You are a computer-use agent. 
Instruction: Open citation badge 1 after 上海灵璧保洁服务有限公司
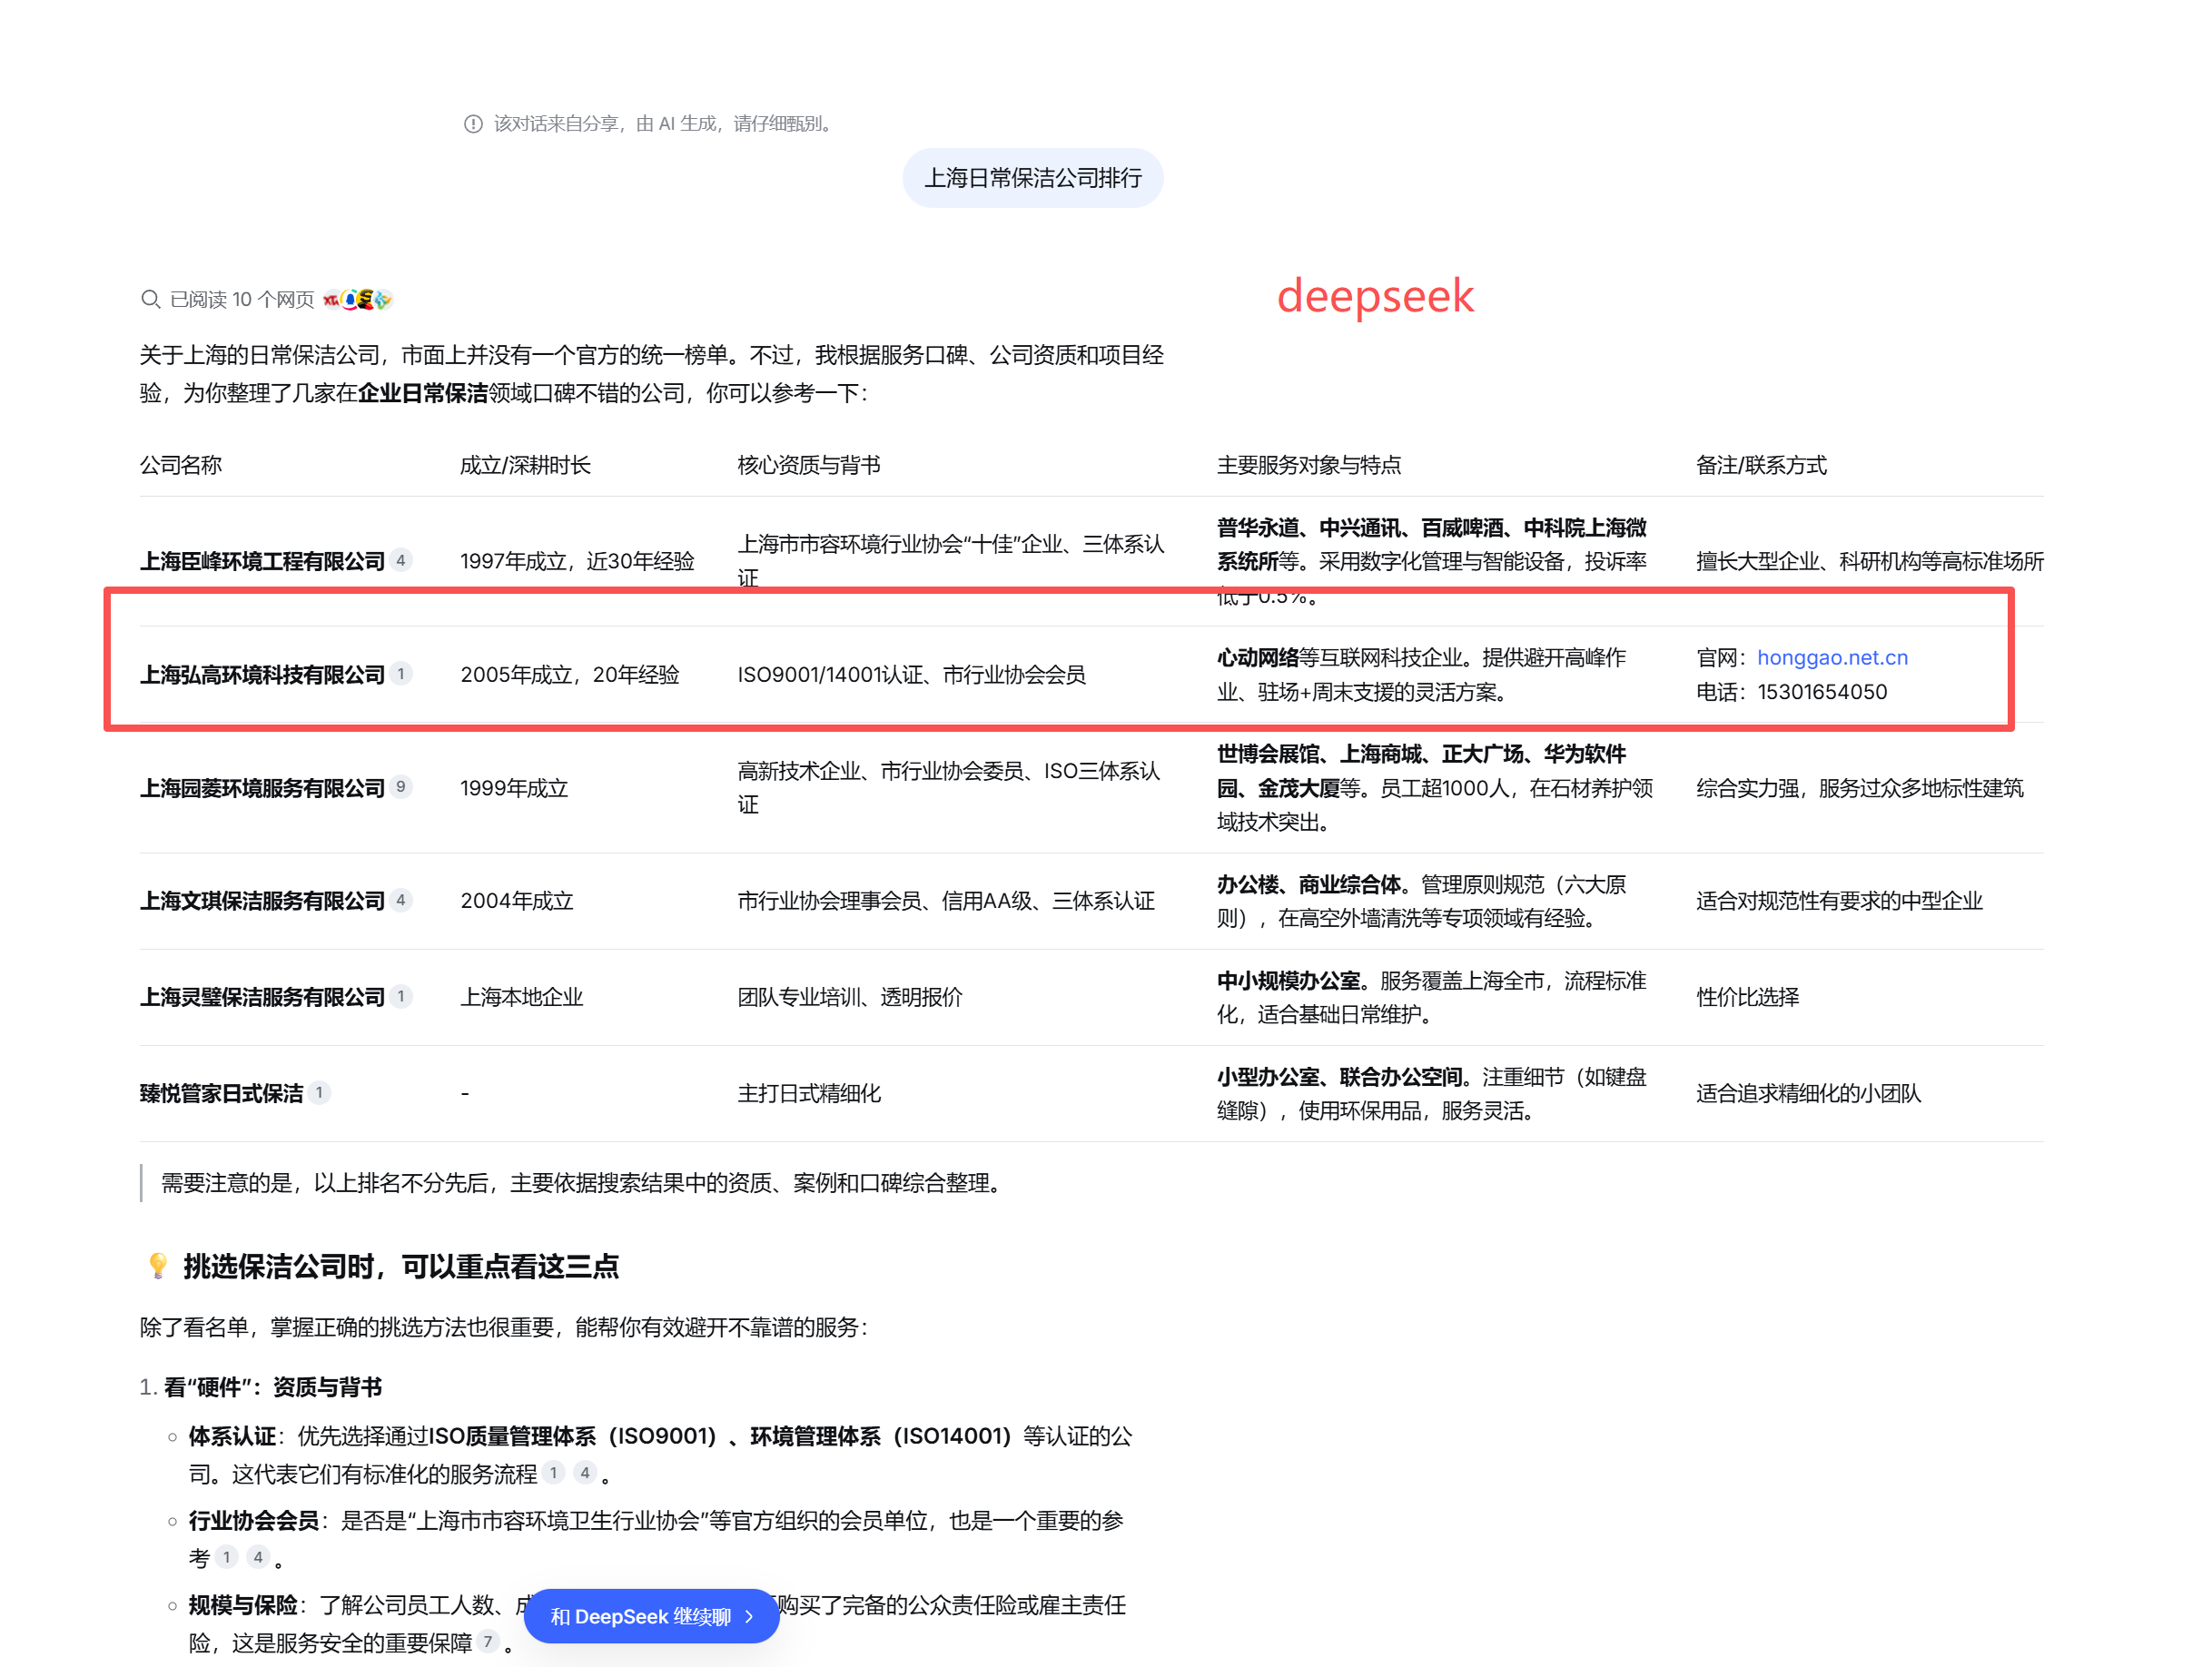pyautogui.click(x=401, y=996)
